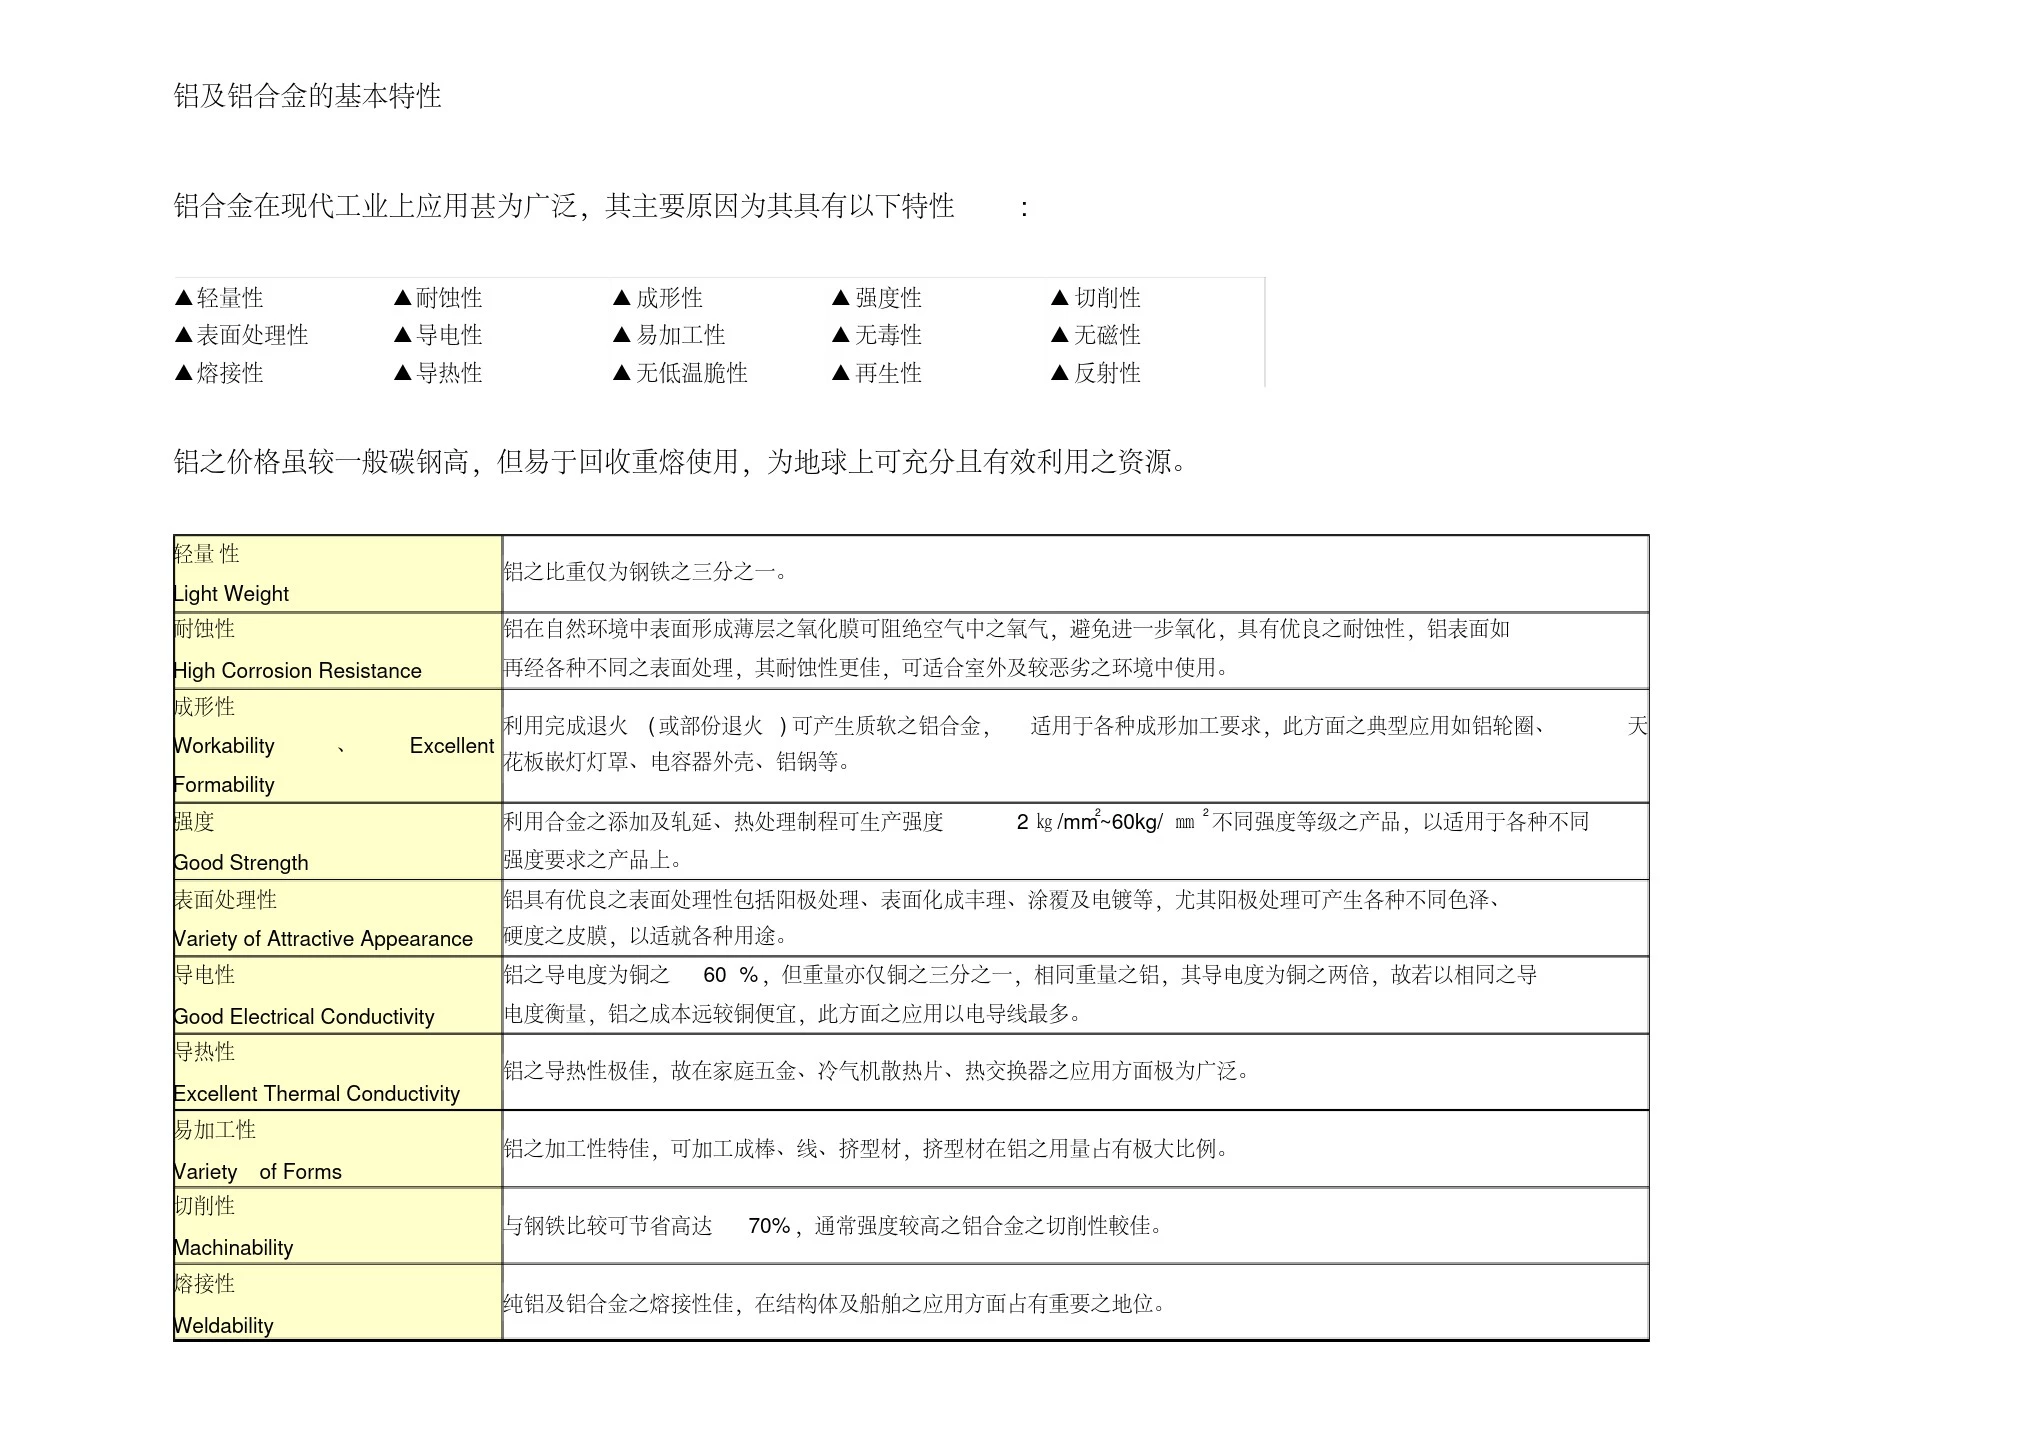The width and height of the screenshot is (2030, 1434).
Task: Click the ▲切削性 item in the feature list
Action: (x=1096, y=298)
